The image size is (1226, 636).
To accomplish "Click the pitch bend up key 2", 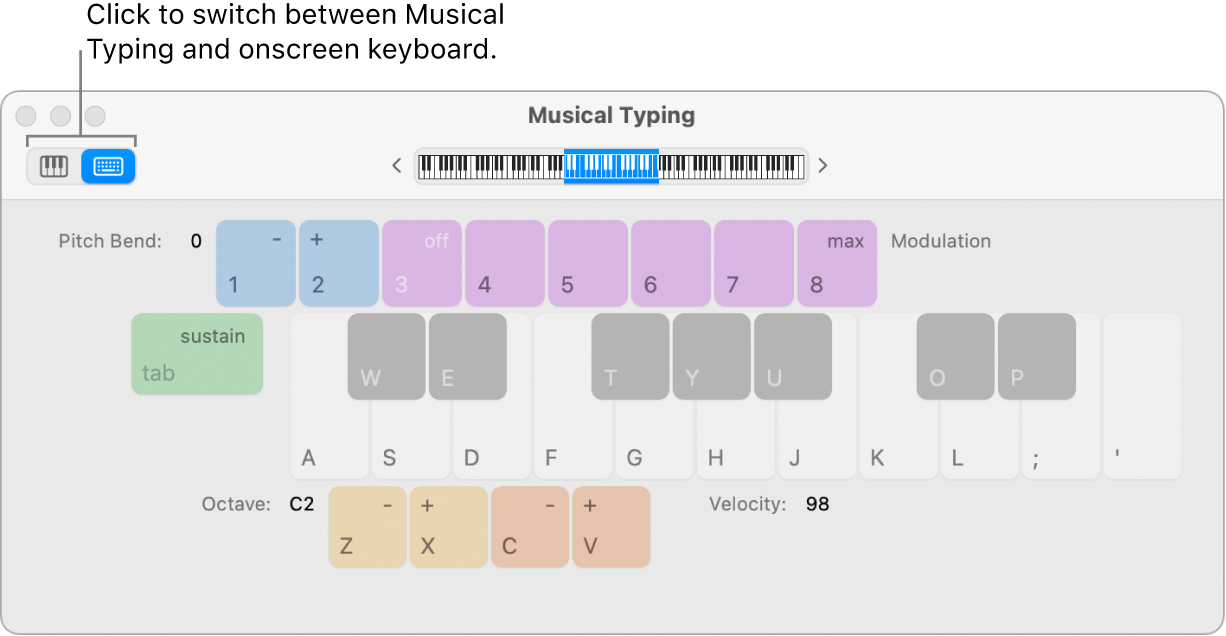I will tap(338, 263).
